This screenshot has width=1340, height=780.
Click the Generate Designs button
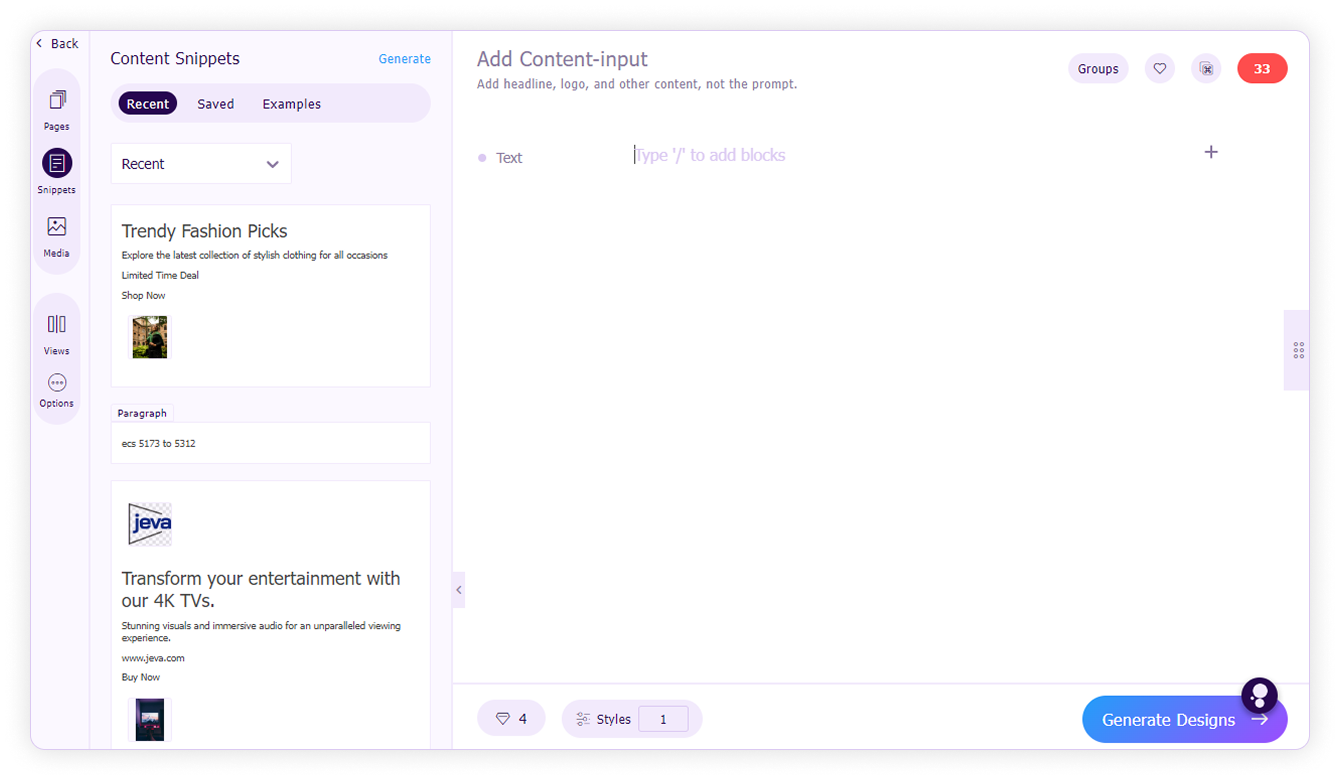[1184, 719]
